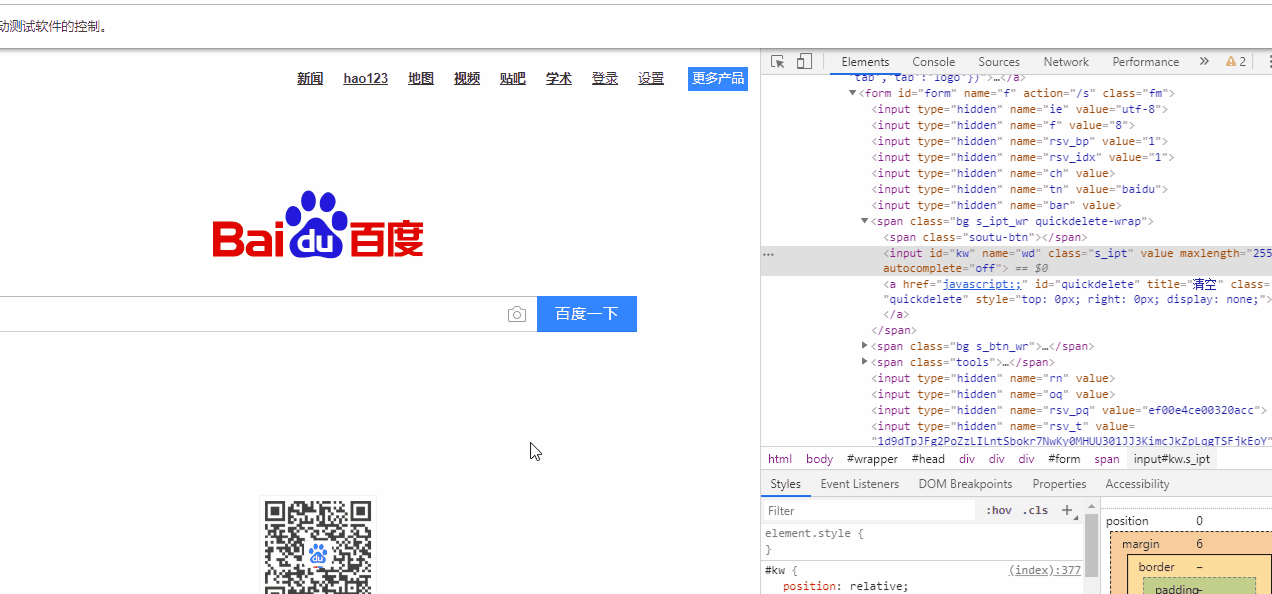Open the Sources tab
The image size is (1272, 594).
pos(999,61)
